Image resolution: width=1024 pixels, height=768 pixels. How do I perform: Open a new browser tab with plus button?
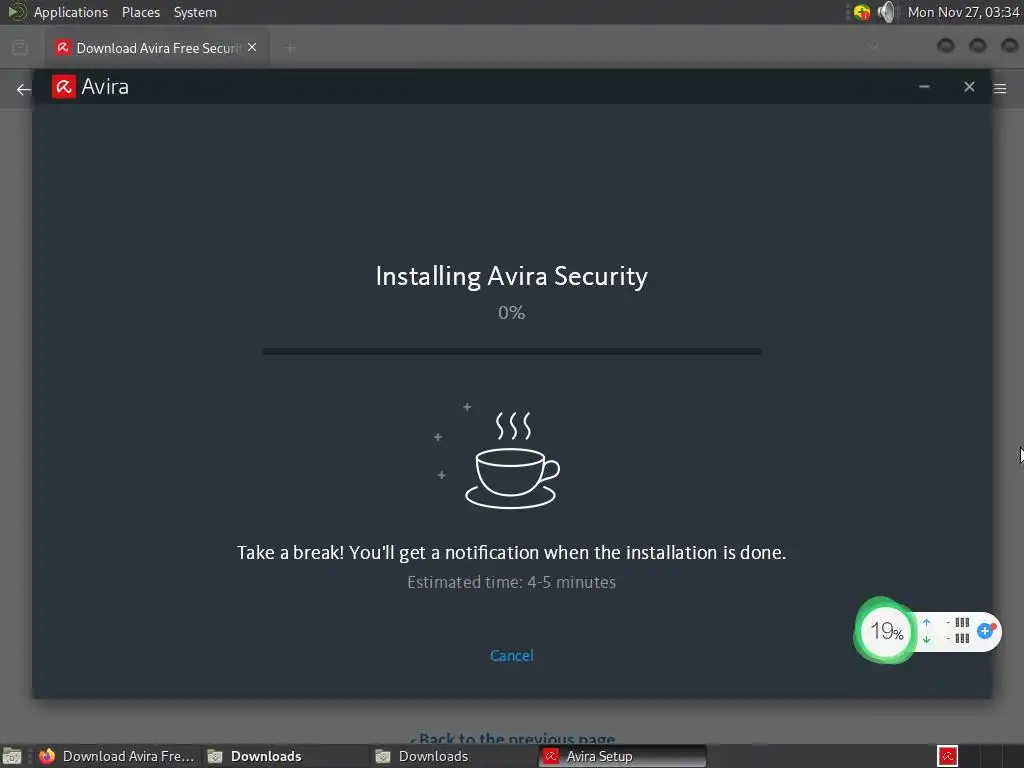point(291,48)
